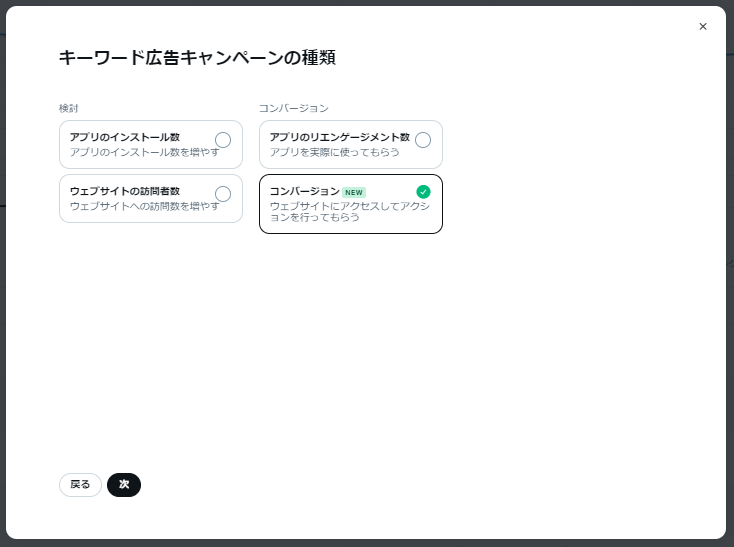
Task: Click the NEW badge beside コンバージョン
Action: coord(354,192)
